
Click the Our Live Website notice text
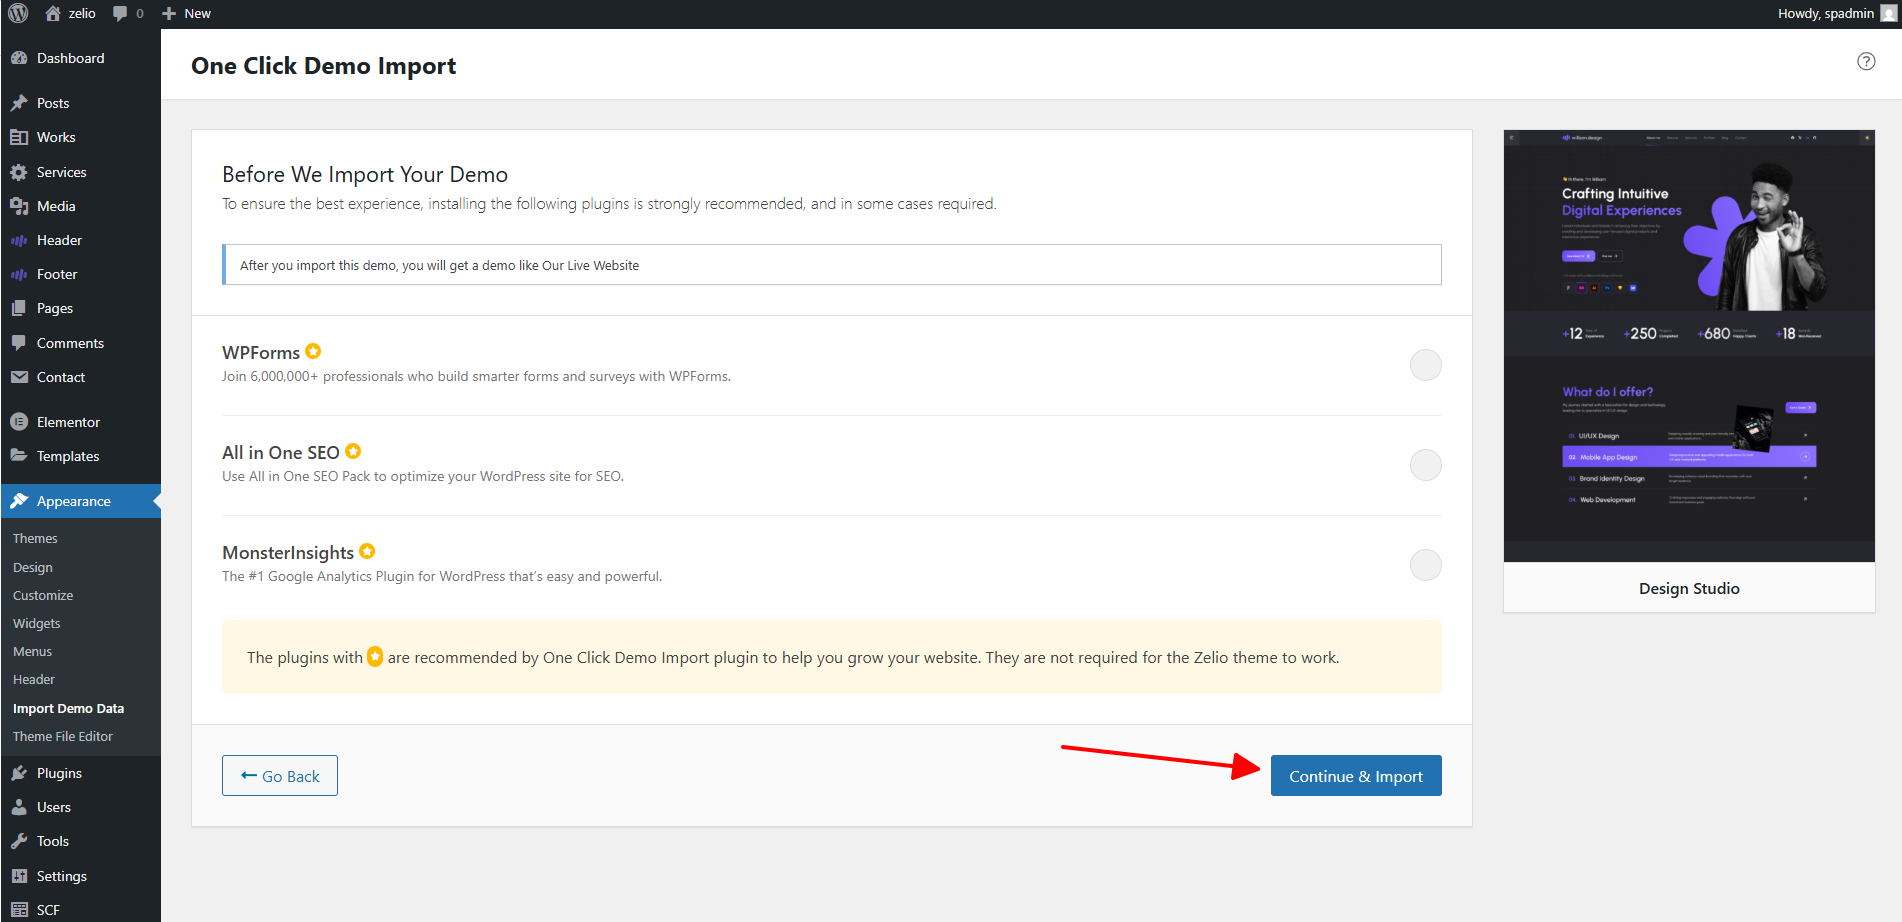click(x=590, y=265)
